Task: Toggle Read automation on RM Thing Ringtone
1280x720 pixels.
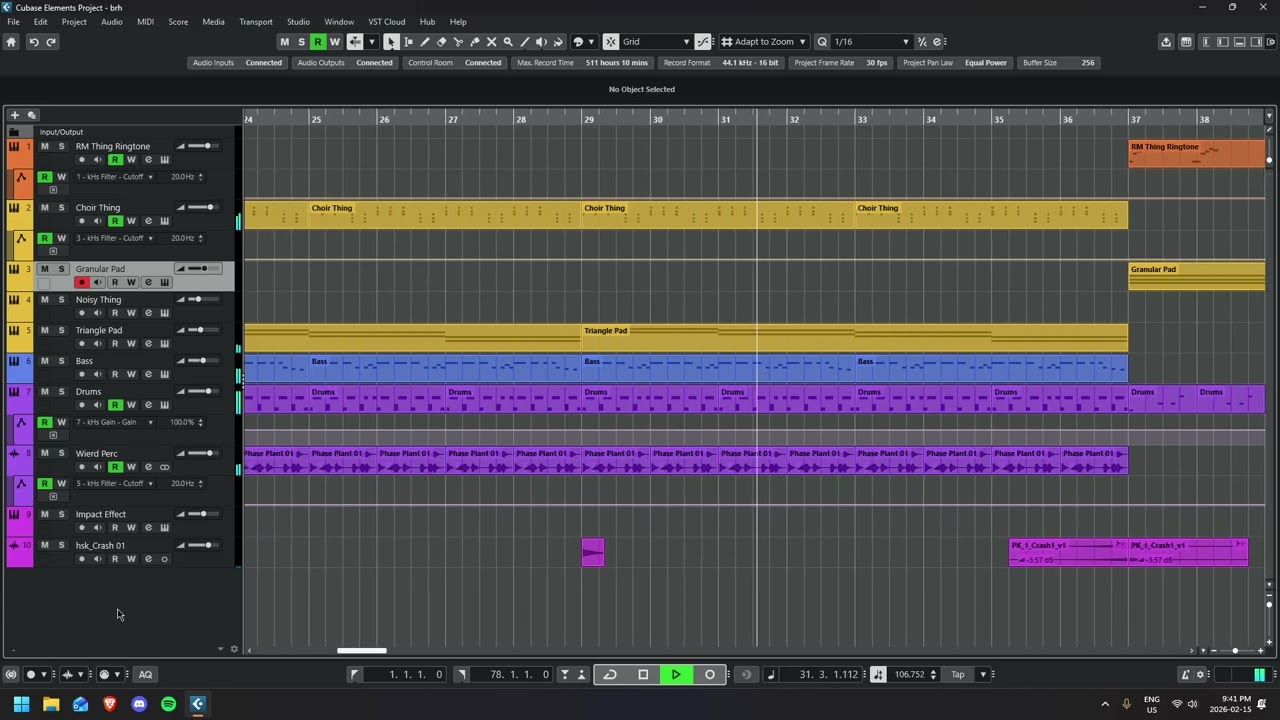Action: tap(115, 160)
